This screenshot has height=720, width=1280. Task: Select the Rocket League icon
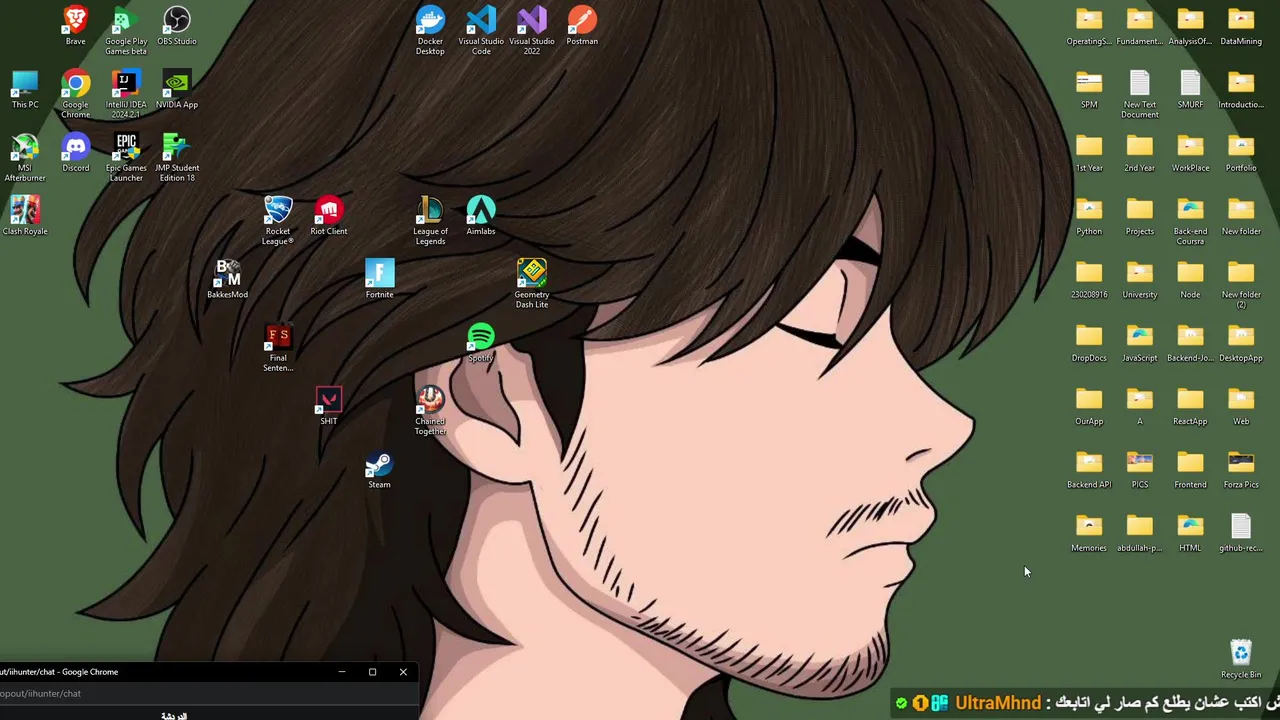[x=278, y=220]
